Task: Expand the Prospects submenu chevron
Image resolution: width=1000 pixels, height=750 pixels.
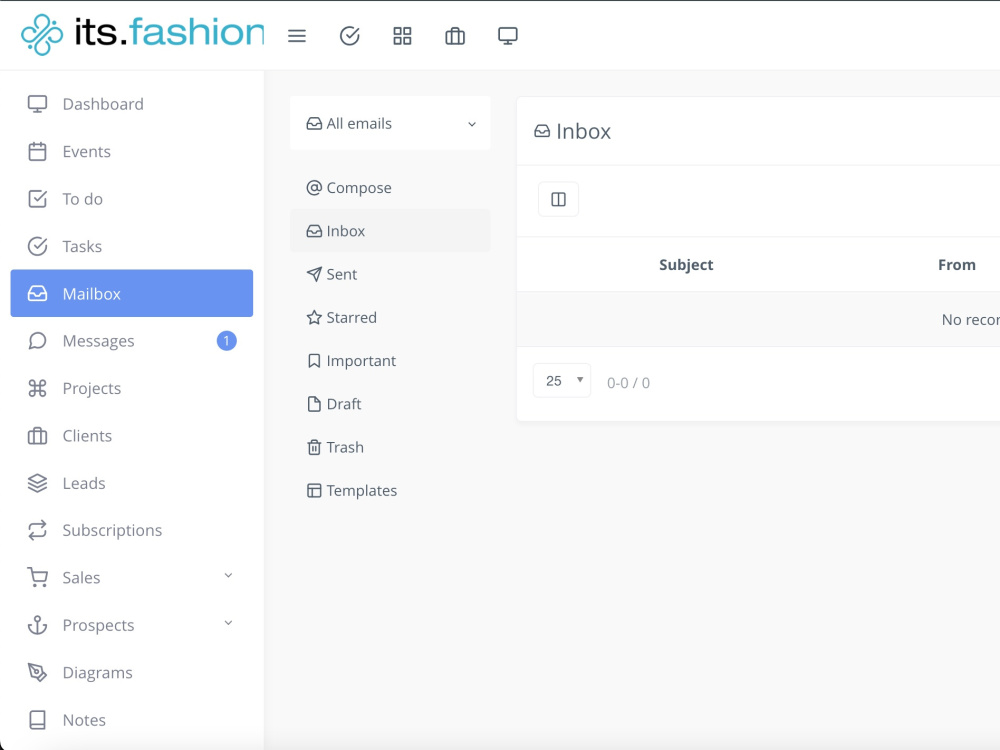Action: click(x=228, y=623)
